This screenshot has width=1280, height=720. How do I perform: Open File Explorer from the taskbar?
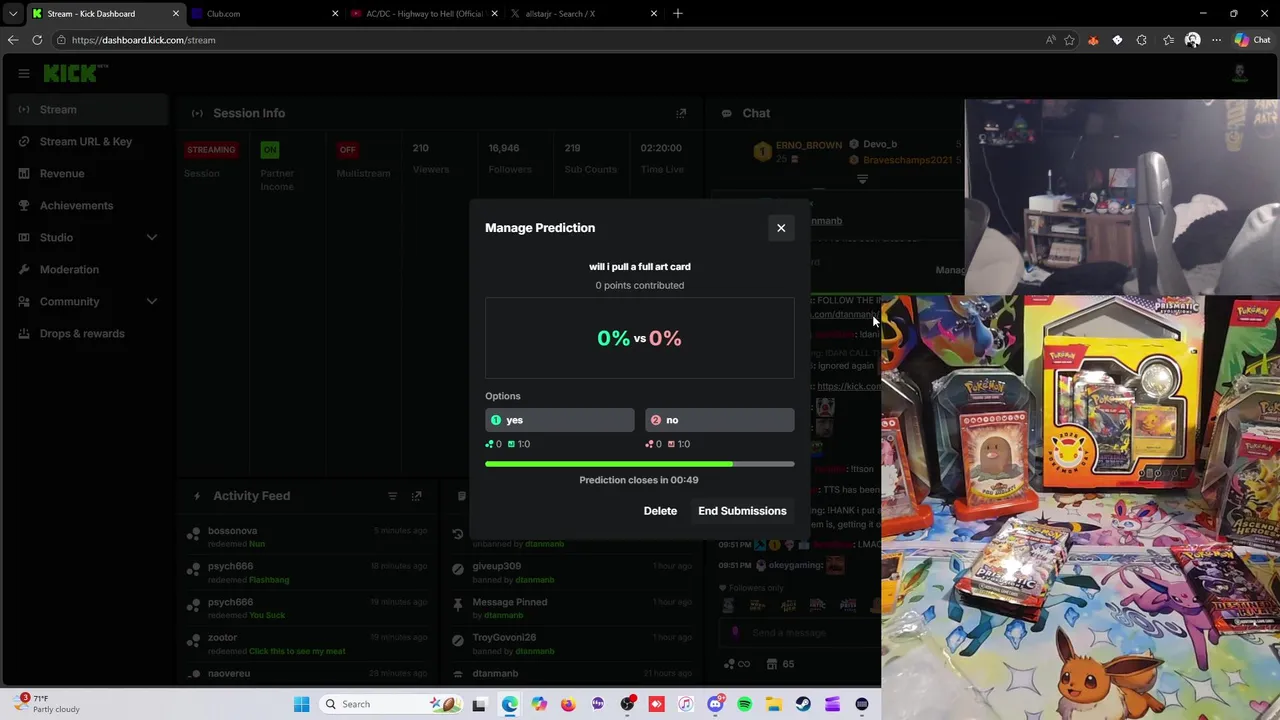click(x=774, y=704)
